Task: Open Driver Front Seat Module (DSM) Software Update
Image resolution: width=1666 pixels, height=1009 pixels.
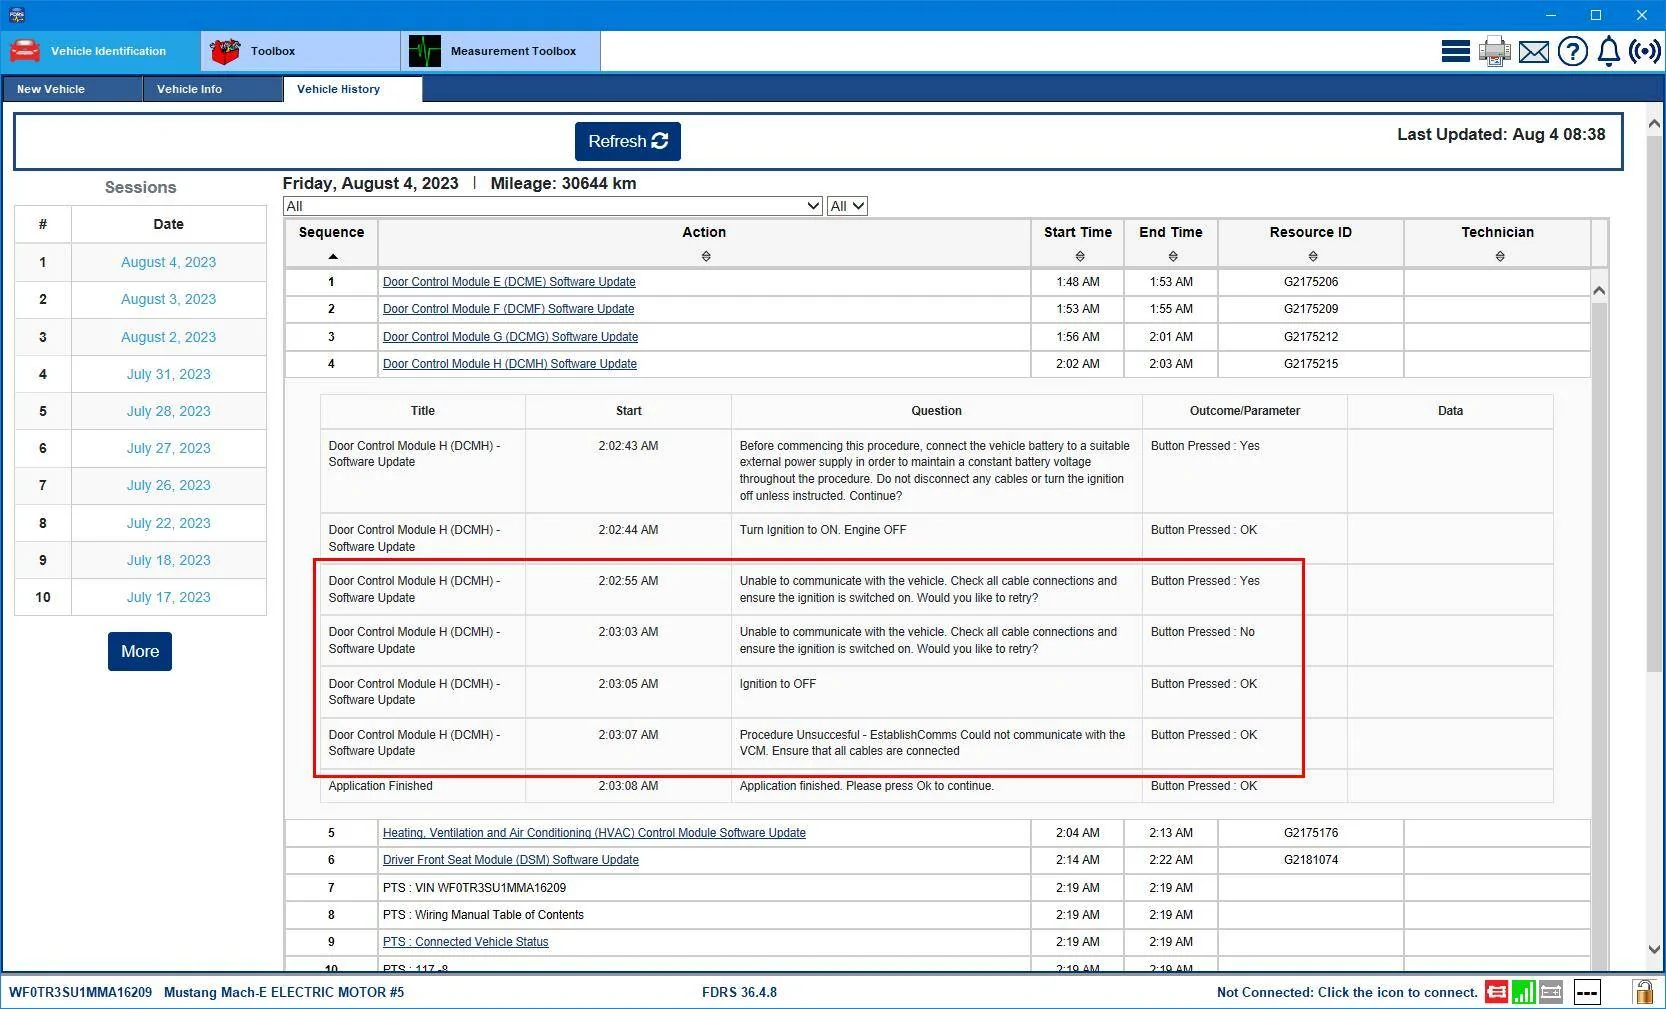Action: click(x=510, y=860)
